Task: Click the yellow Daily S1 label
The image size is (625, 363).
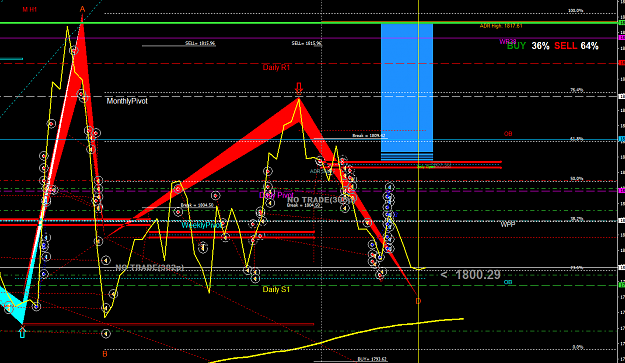Action: [x=276, y=289]
